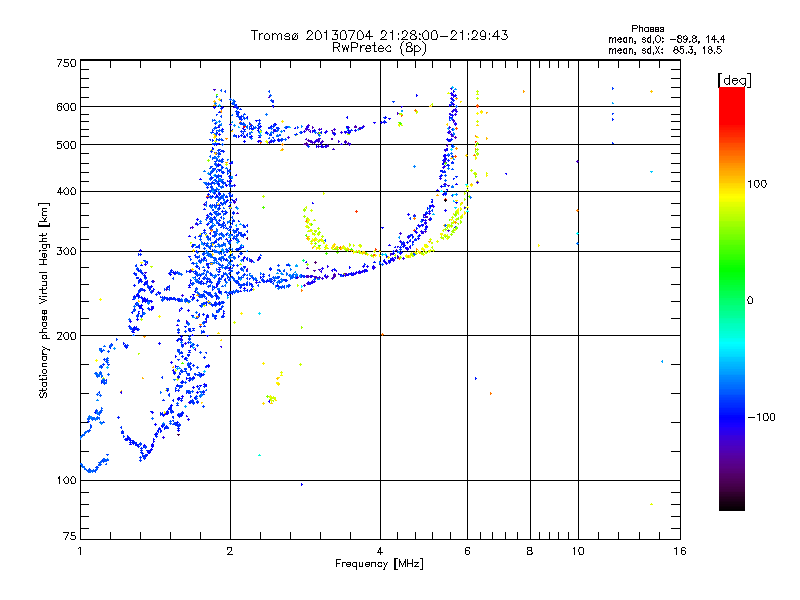Click the y-axis tick '100'
Viewport: 800px width, 600px height.
click(x=66, y=481)
